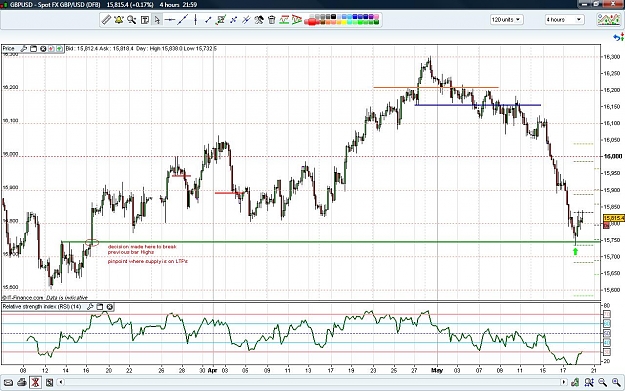This screenshot has width=625, height=391.
Task: Select the horizontal line drawing tool
Action: tap(170, 20)
